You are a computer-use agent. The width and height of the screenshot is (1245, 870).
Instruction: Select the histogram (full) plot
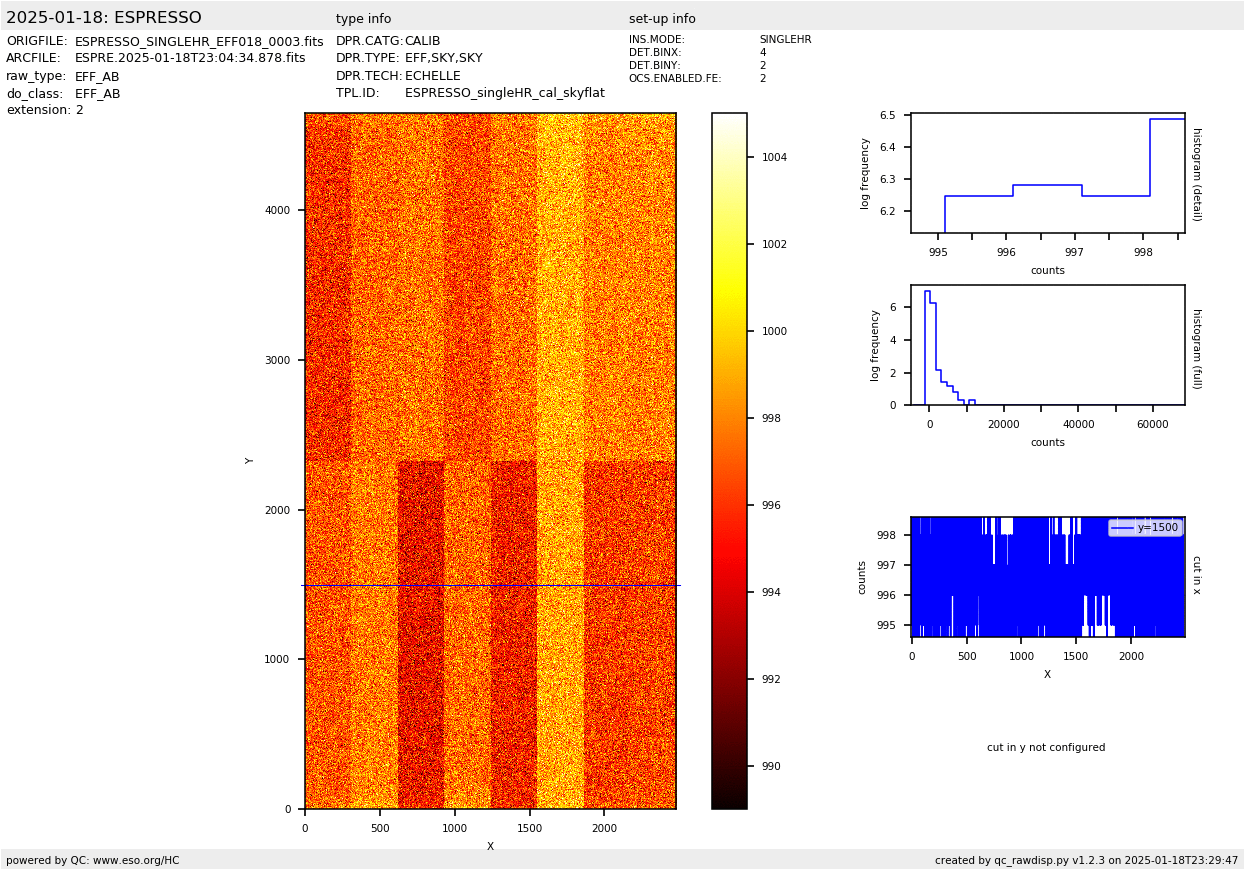[x=1047, y=345]
